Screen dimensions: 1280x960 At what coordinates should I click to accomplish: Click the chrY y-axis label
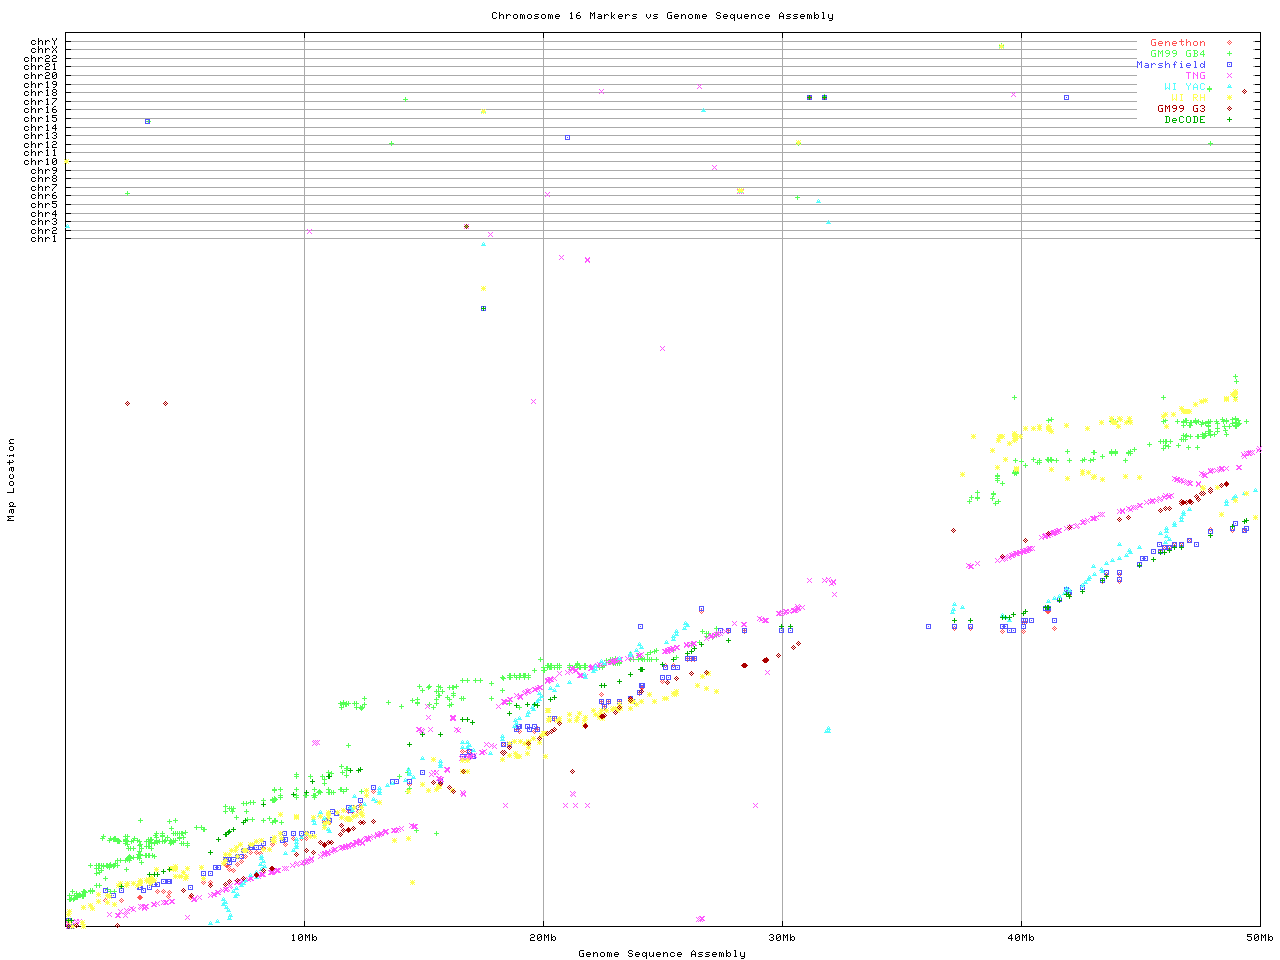(x=44, y=42)
